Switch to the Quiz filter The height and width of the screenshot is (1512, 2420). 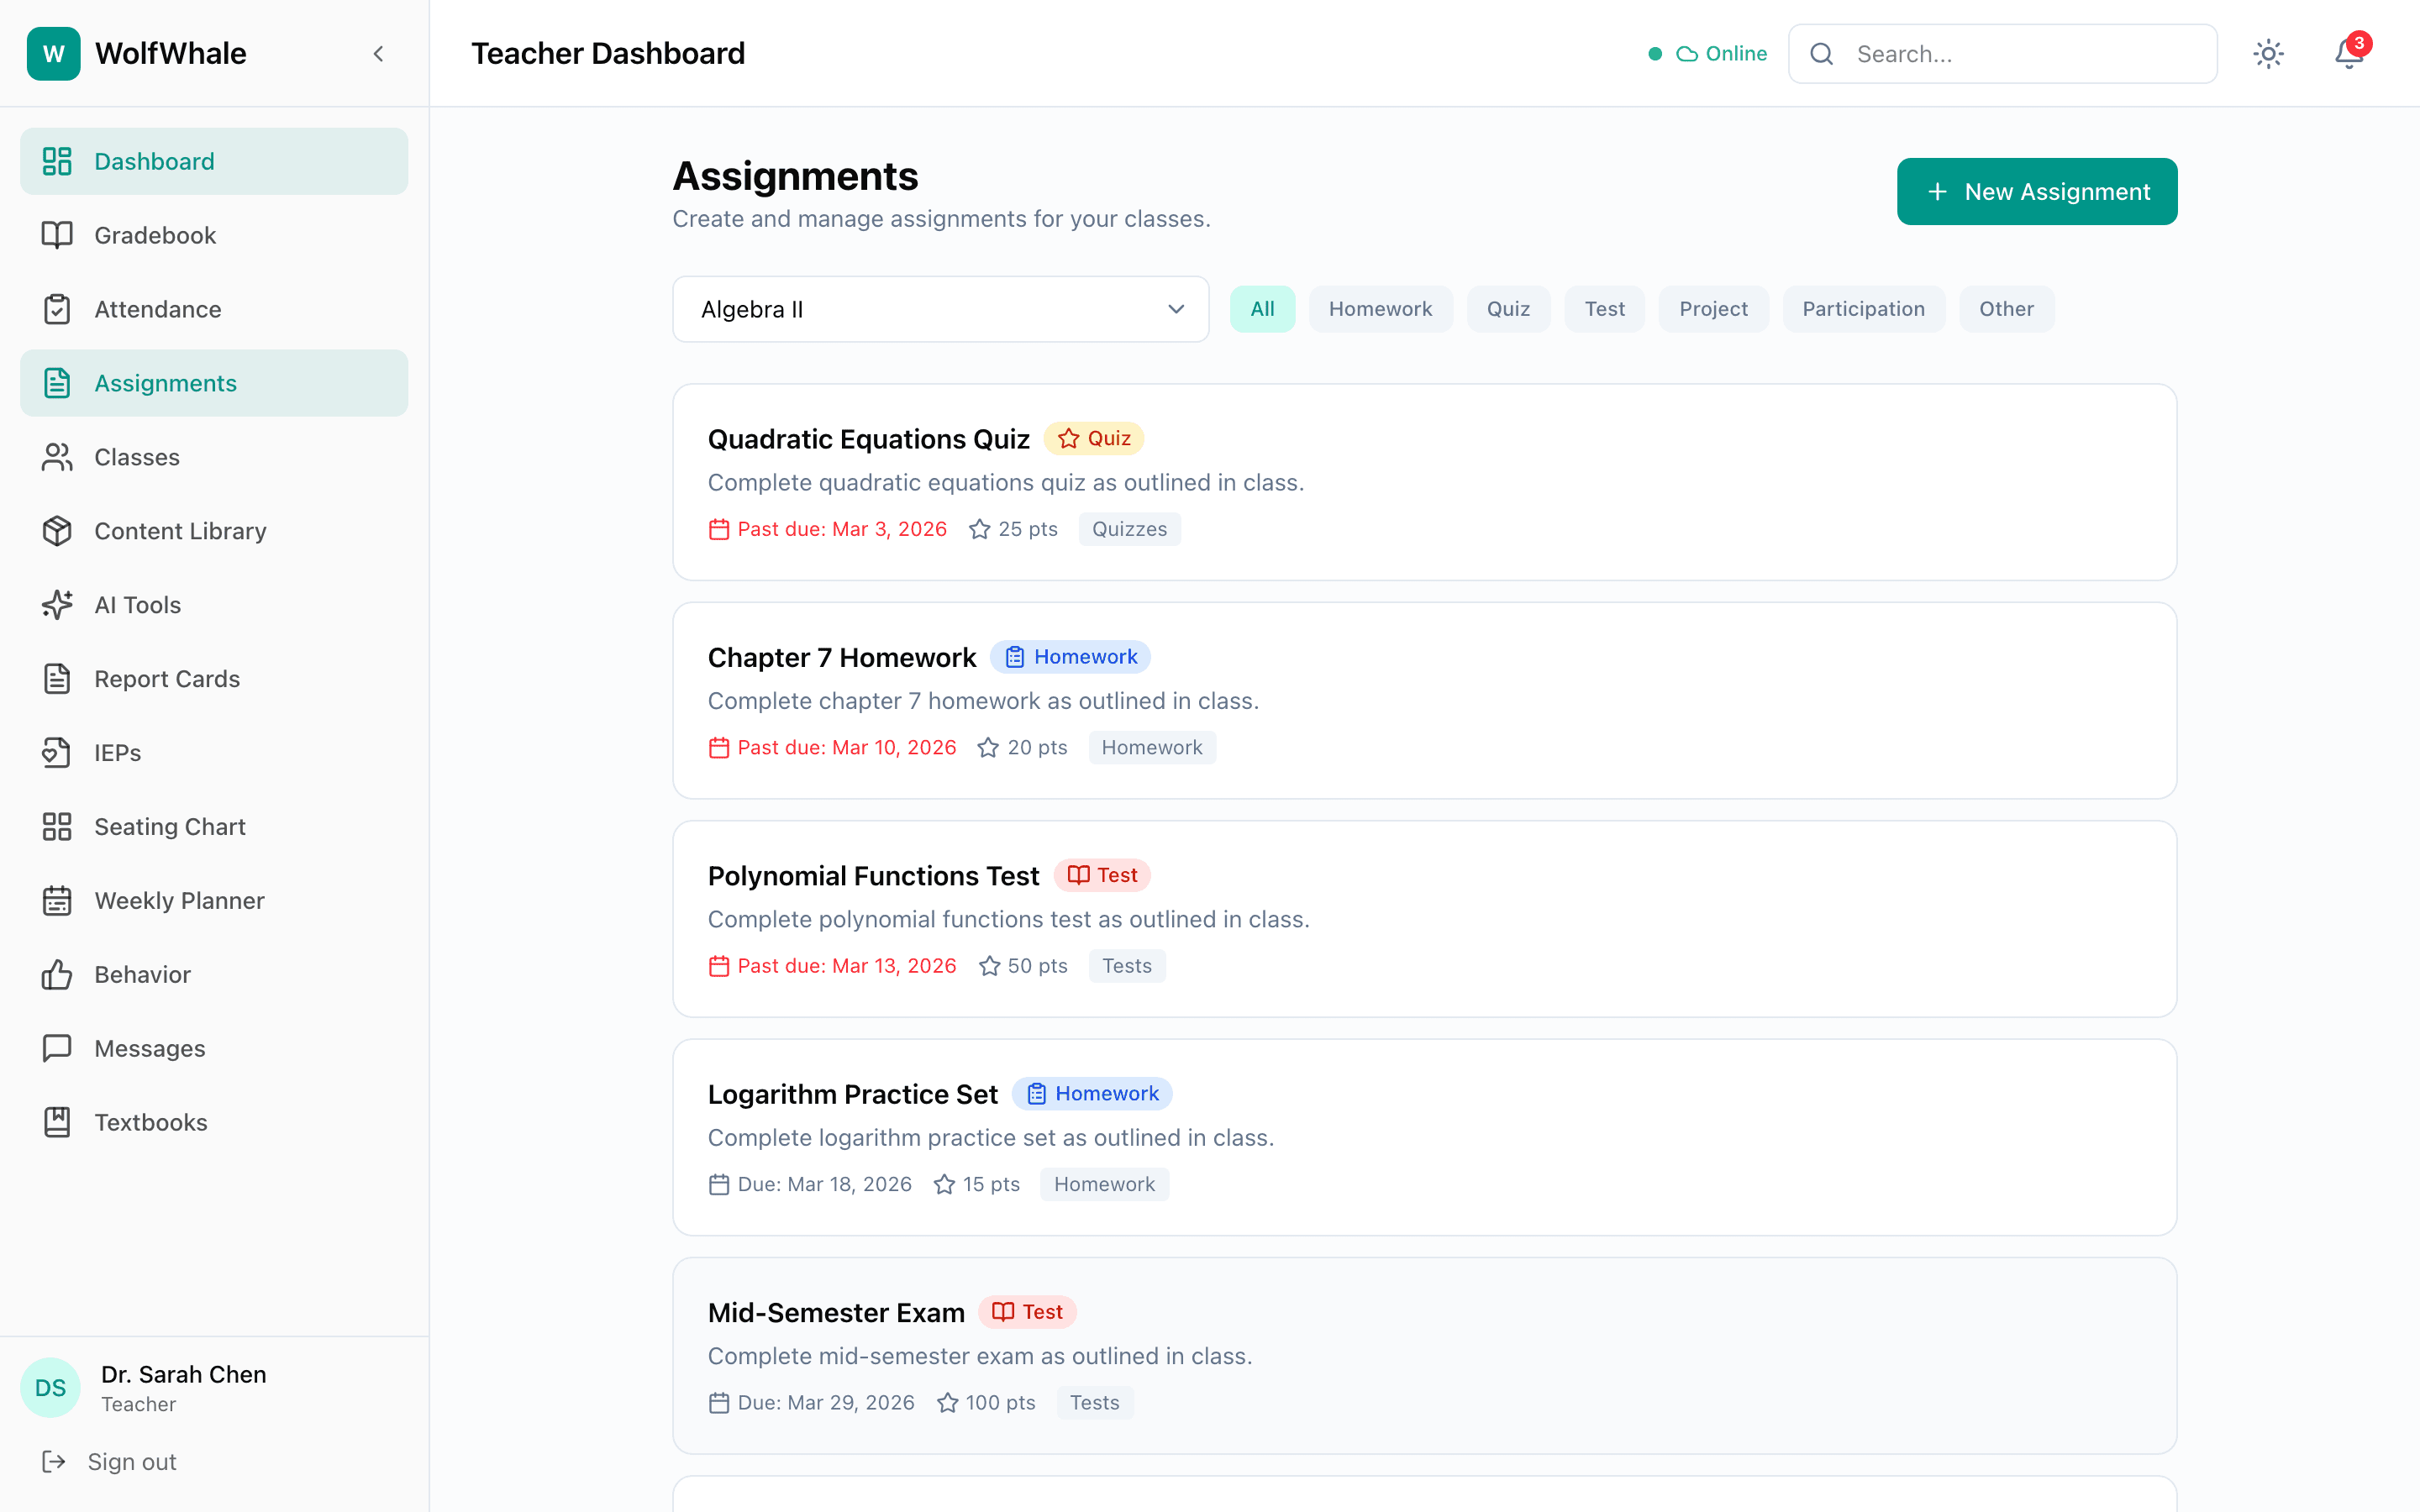[x=1508, y=308]
